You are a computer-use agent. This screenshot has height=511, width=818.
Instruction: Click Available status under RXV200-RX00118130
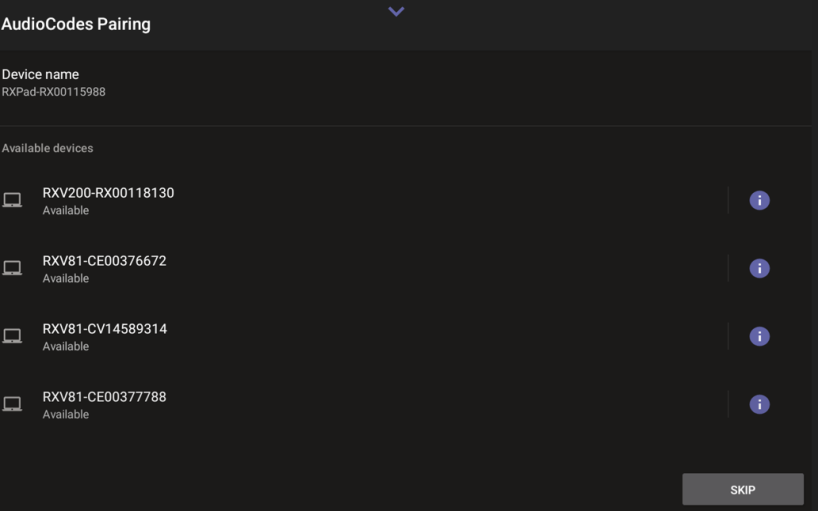click(65, 211)
